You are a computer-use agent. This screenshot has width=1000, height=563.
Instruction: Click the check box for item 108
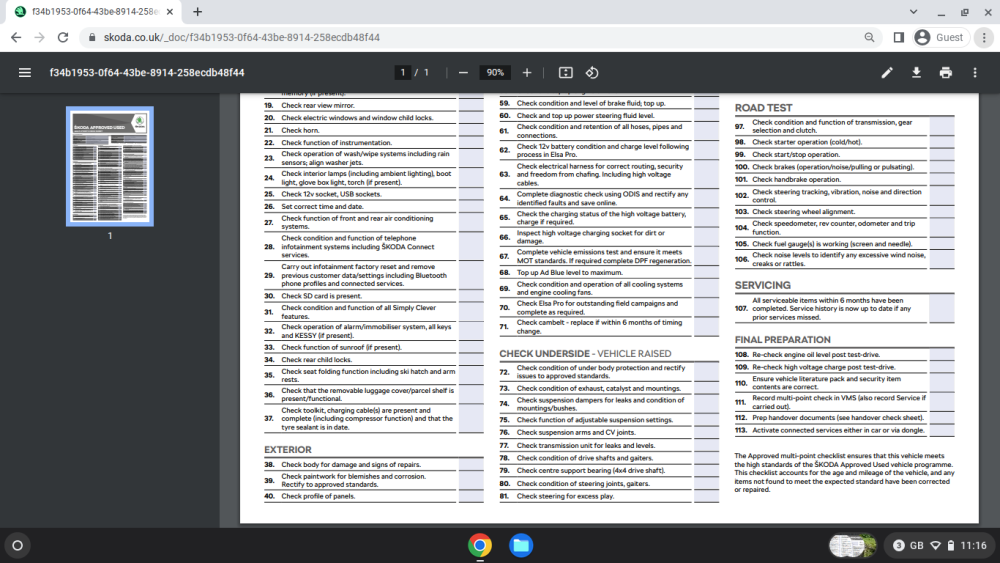tap(941, 355)
